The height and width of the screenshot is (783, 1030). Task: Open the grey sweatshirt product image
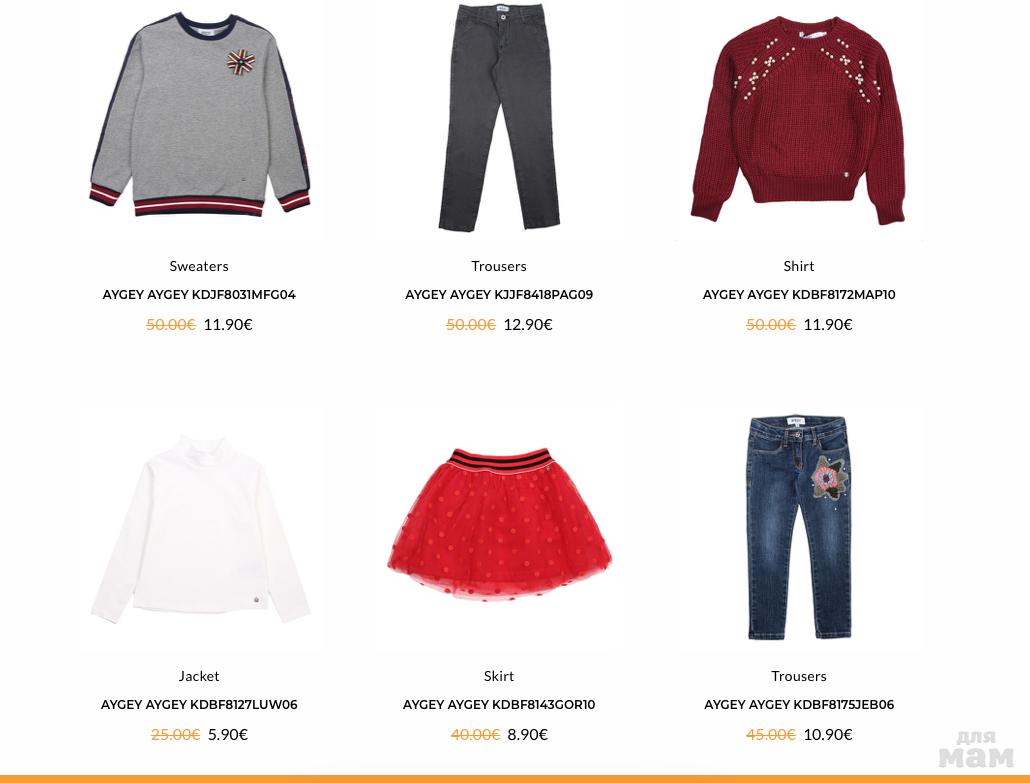[200, 115]
